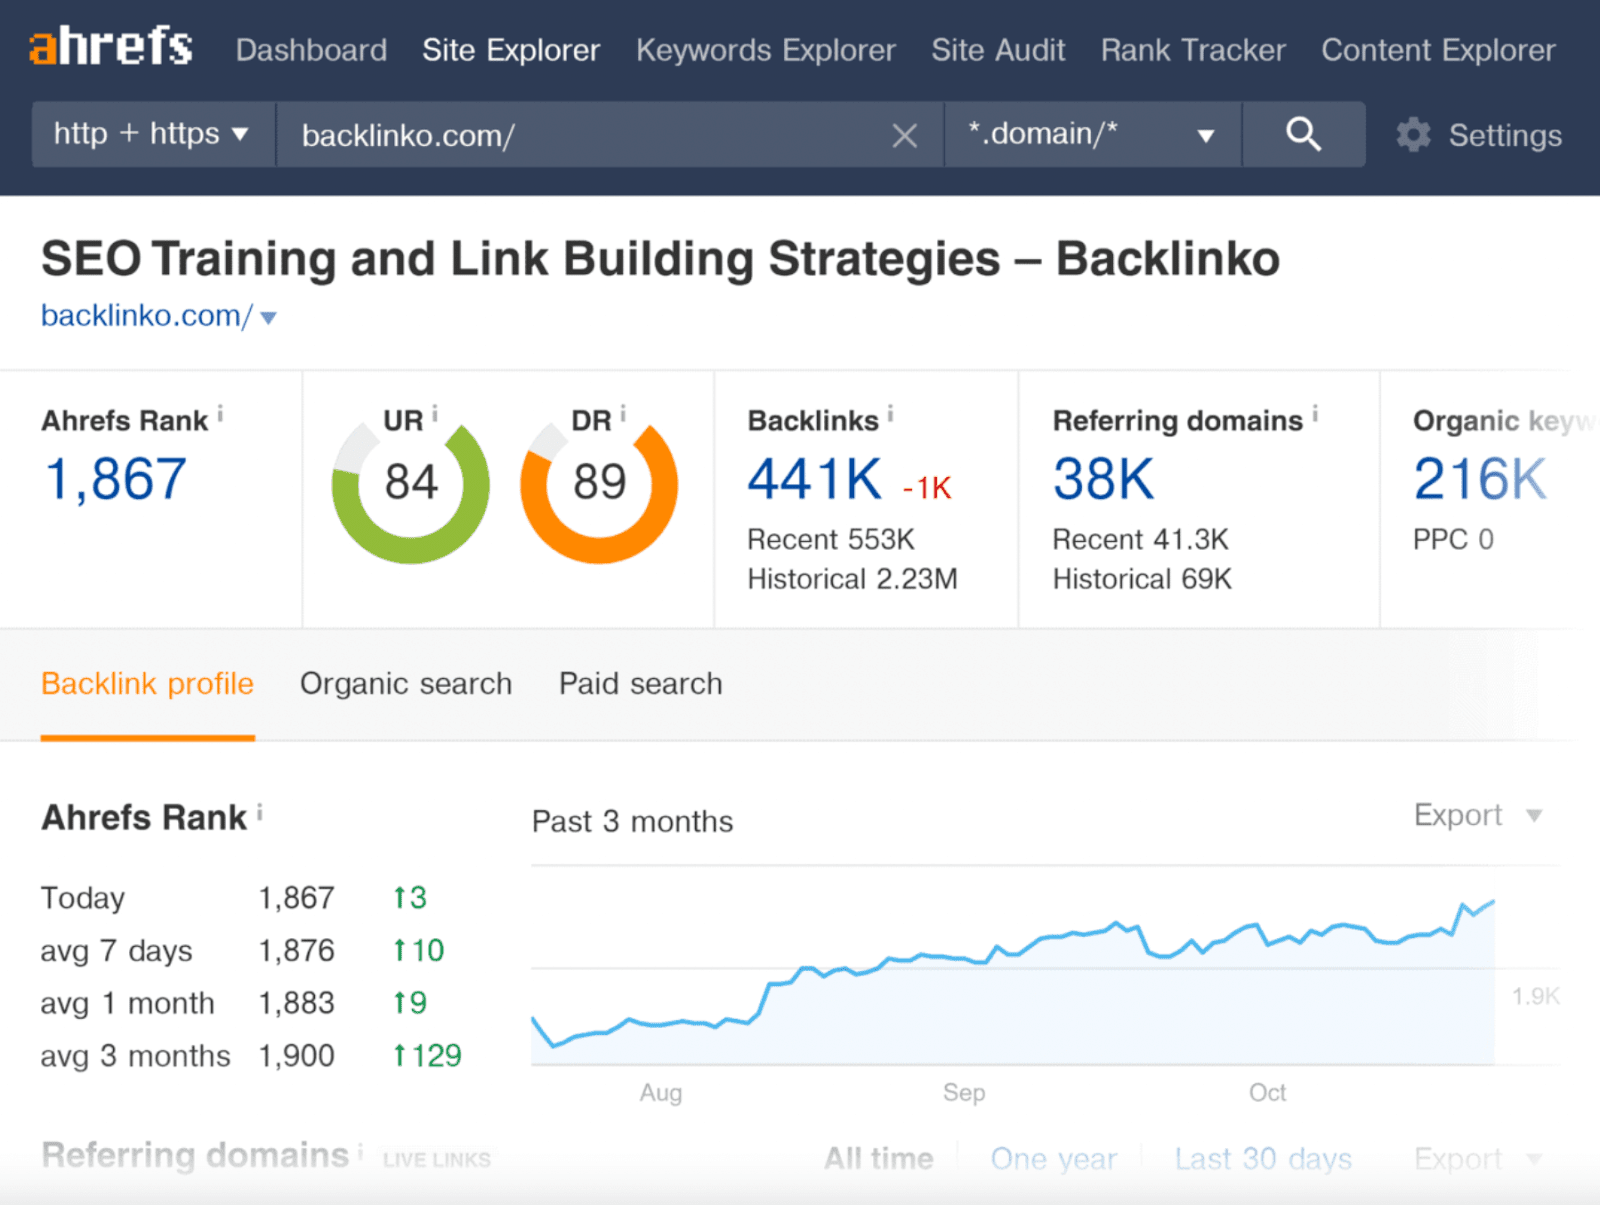Show info tooltip next to UR
The image size is (1600, 1205).
[434, 413]
